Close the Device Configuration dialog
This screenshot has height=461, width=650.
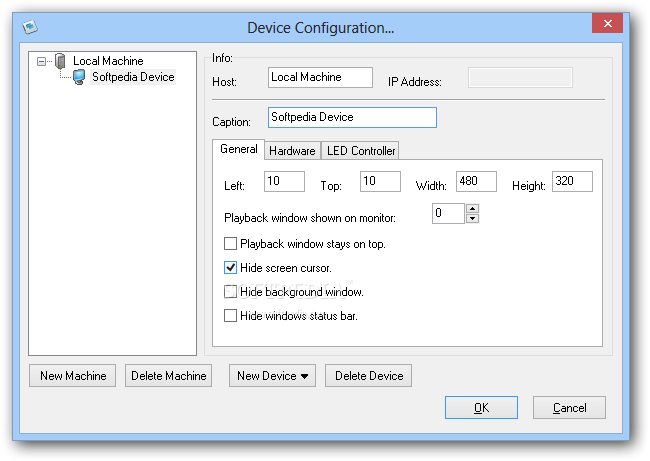click(x=607, y=23)
